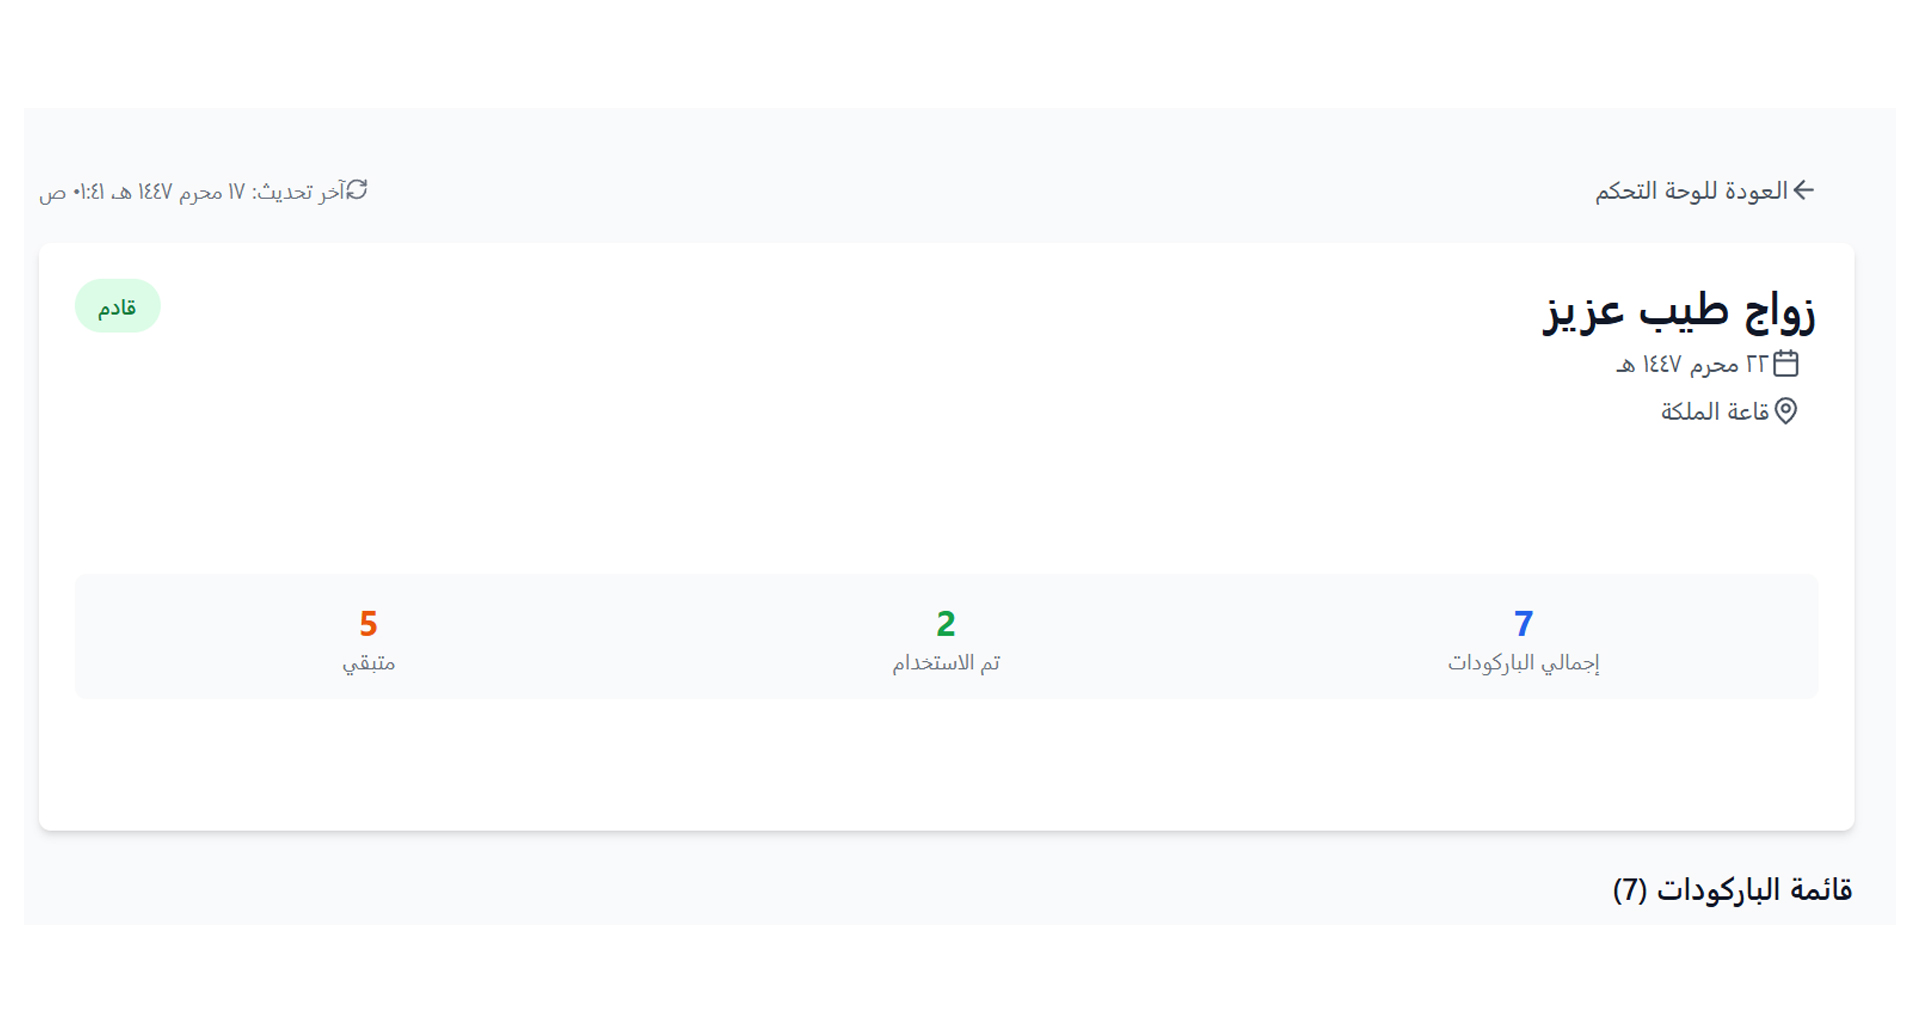Click the blue total count 7

click(x=1523, y=624)
